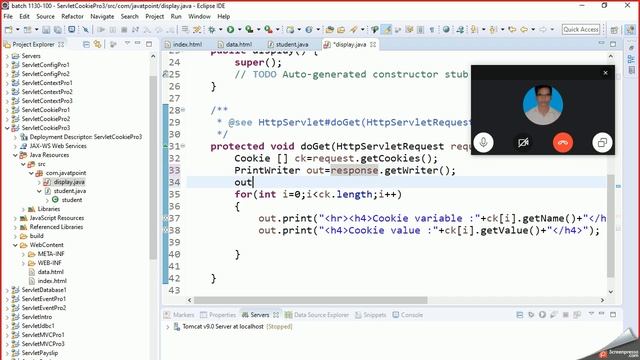The width and height of the screenshot is (640, 360).
Task: Mute the microphone in call overlay
Action: (x=484, y=142)
